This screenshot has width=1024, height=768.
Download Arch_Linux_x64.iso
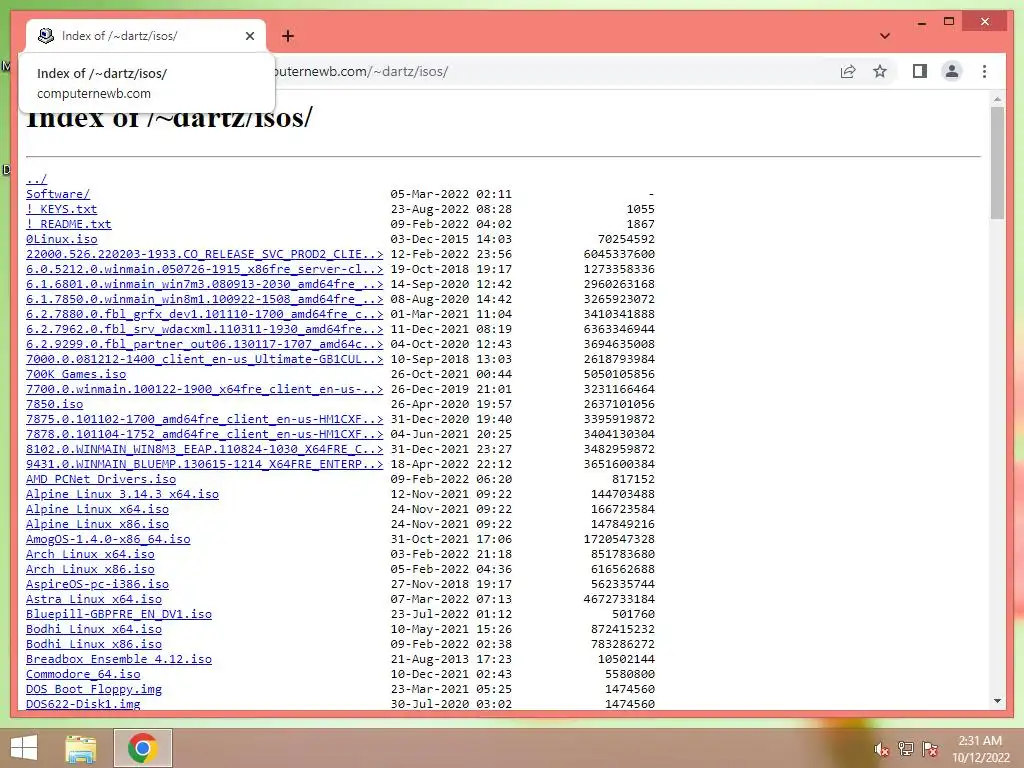[90, 554]
